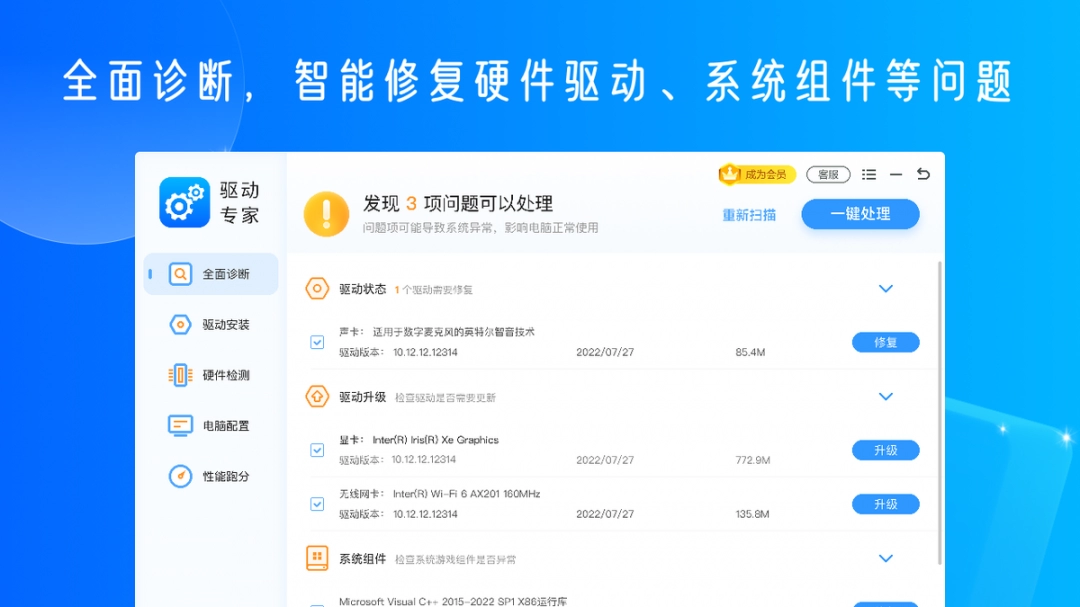This screenshot has width=1080, height=607.
Task: Toggle the 声卡 driver checkbox
Action: coord(317,342)
